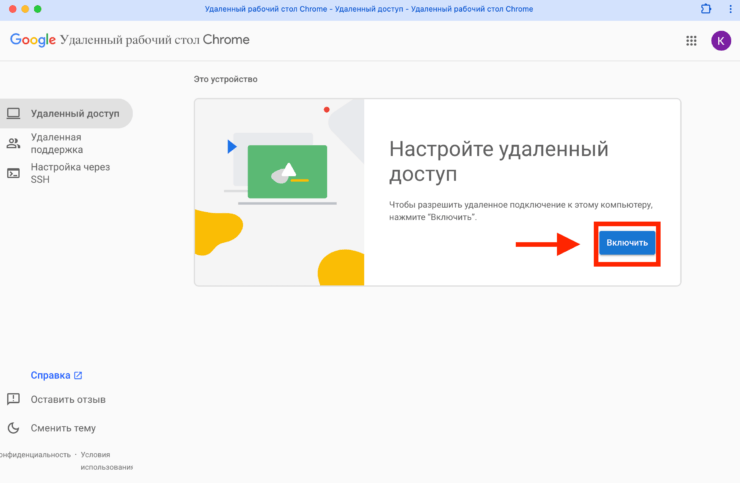The width and height of the screenshot is (740, 483).
Task: Click the blue Включить button
Action: (627, 243)
